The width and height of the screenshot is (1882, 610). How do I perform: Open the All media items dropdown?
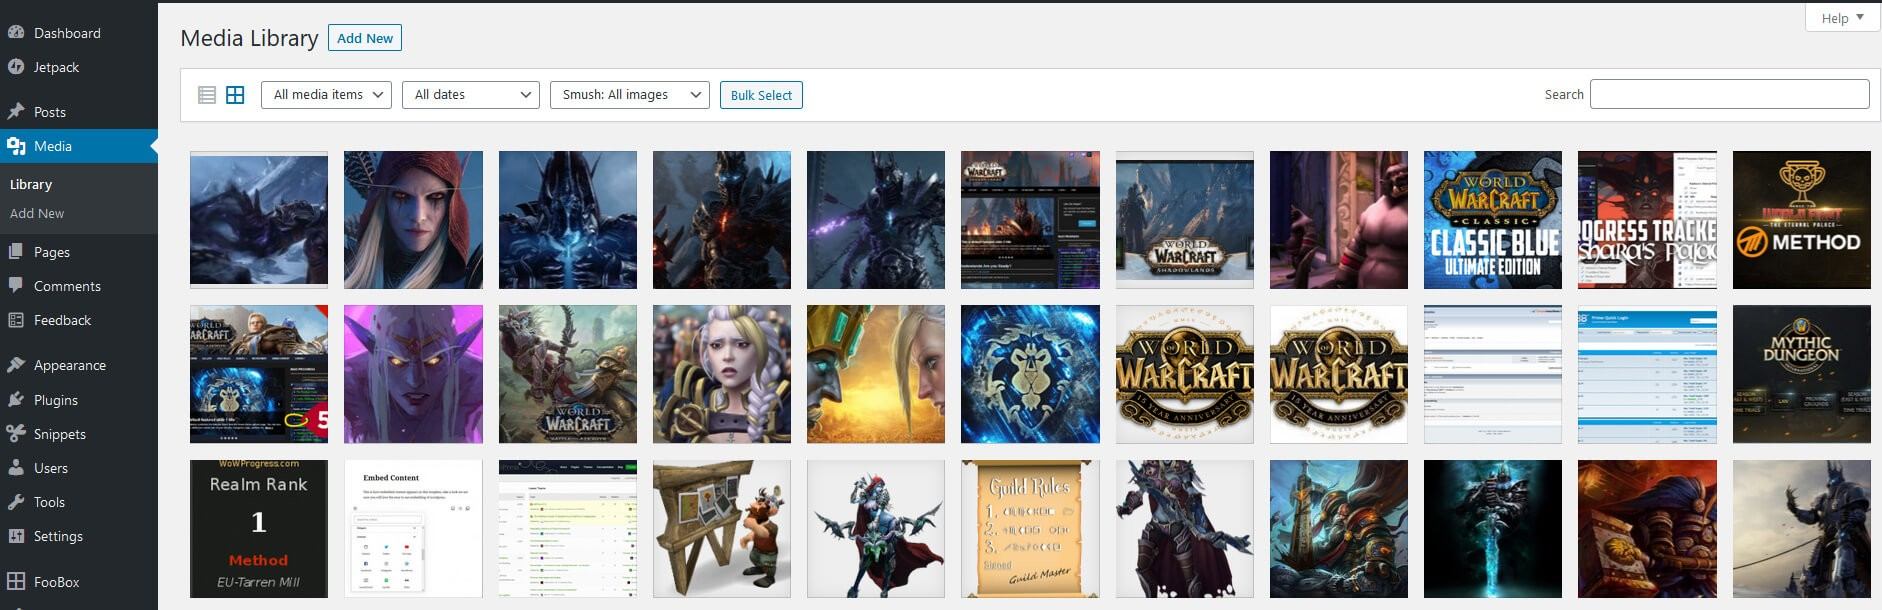pos(326,95)
